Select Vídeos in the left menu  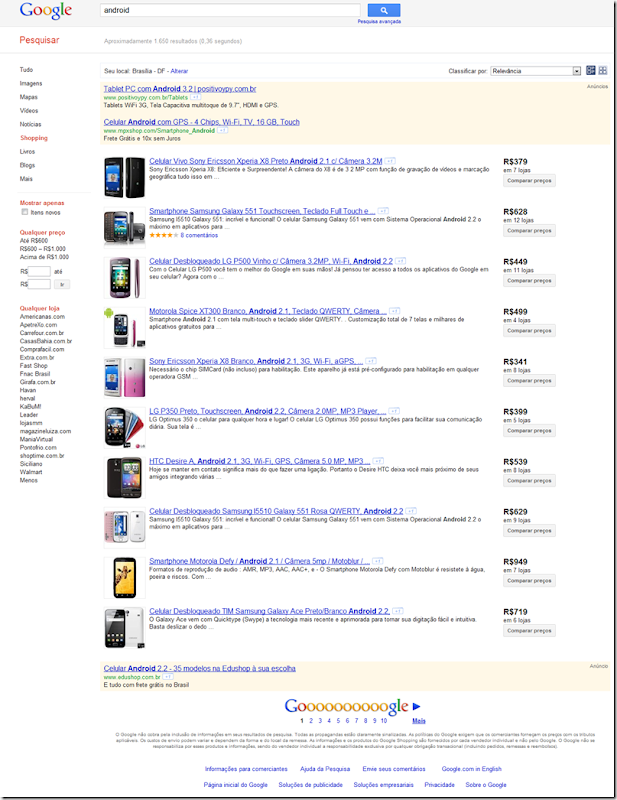[x=29, y=111]
